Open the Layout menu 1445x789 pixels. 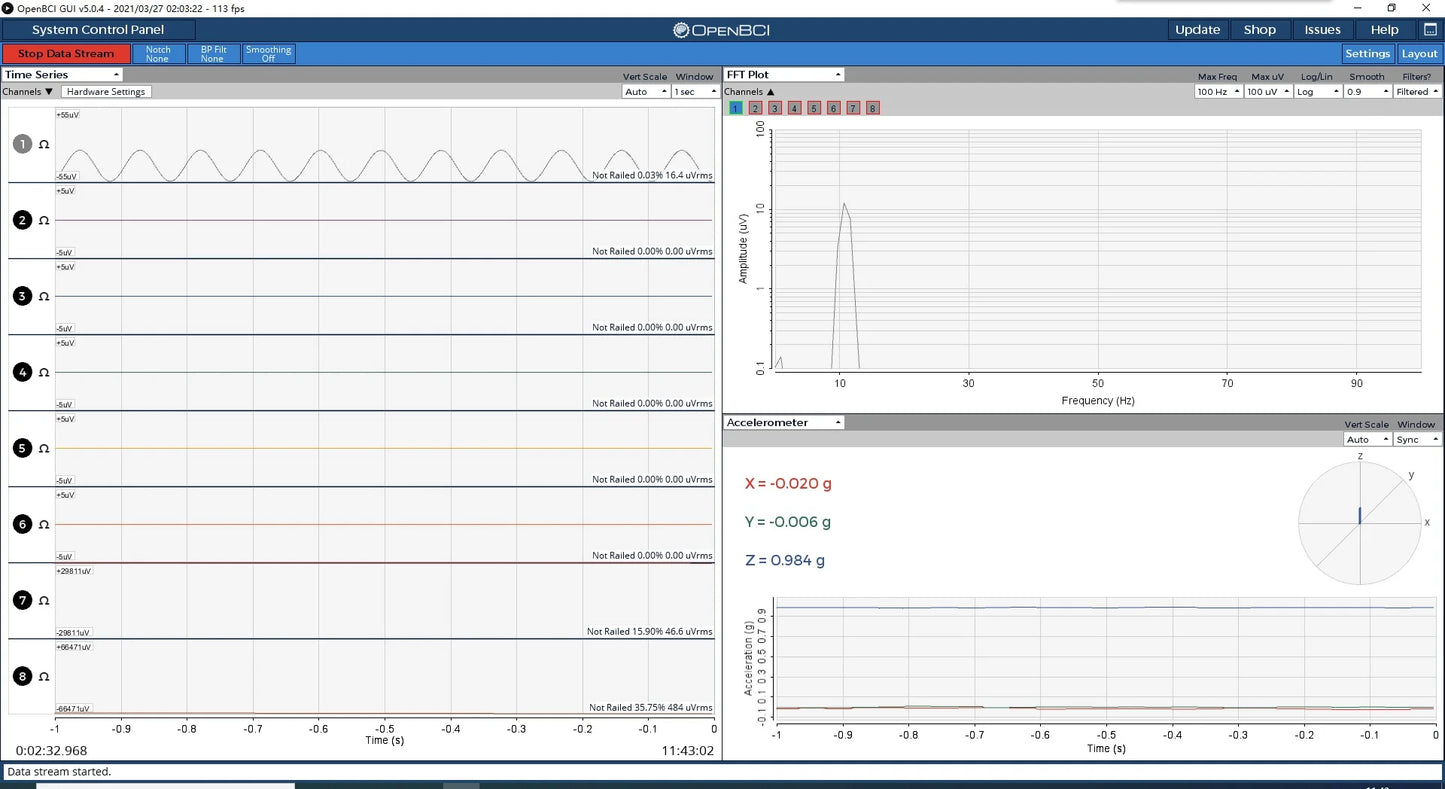(x=1419, y=54)
